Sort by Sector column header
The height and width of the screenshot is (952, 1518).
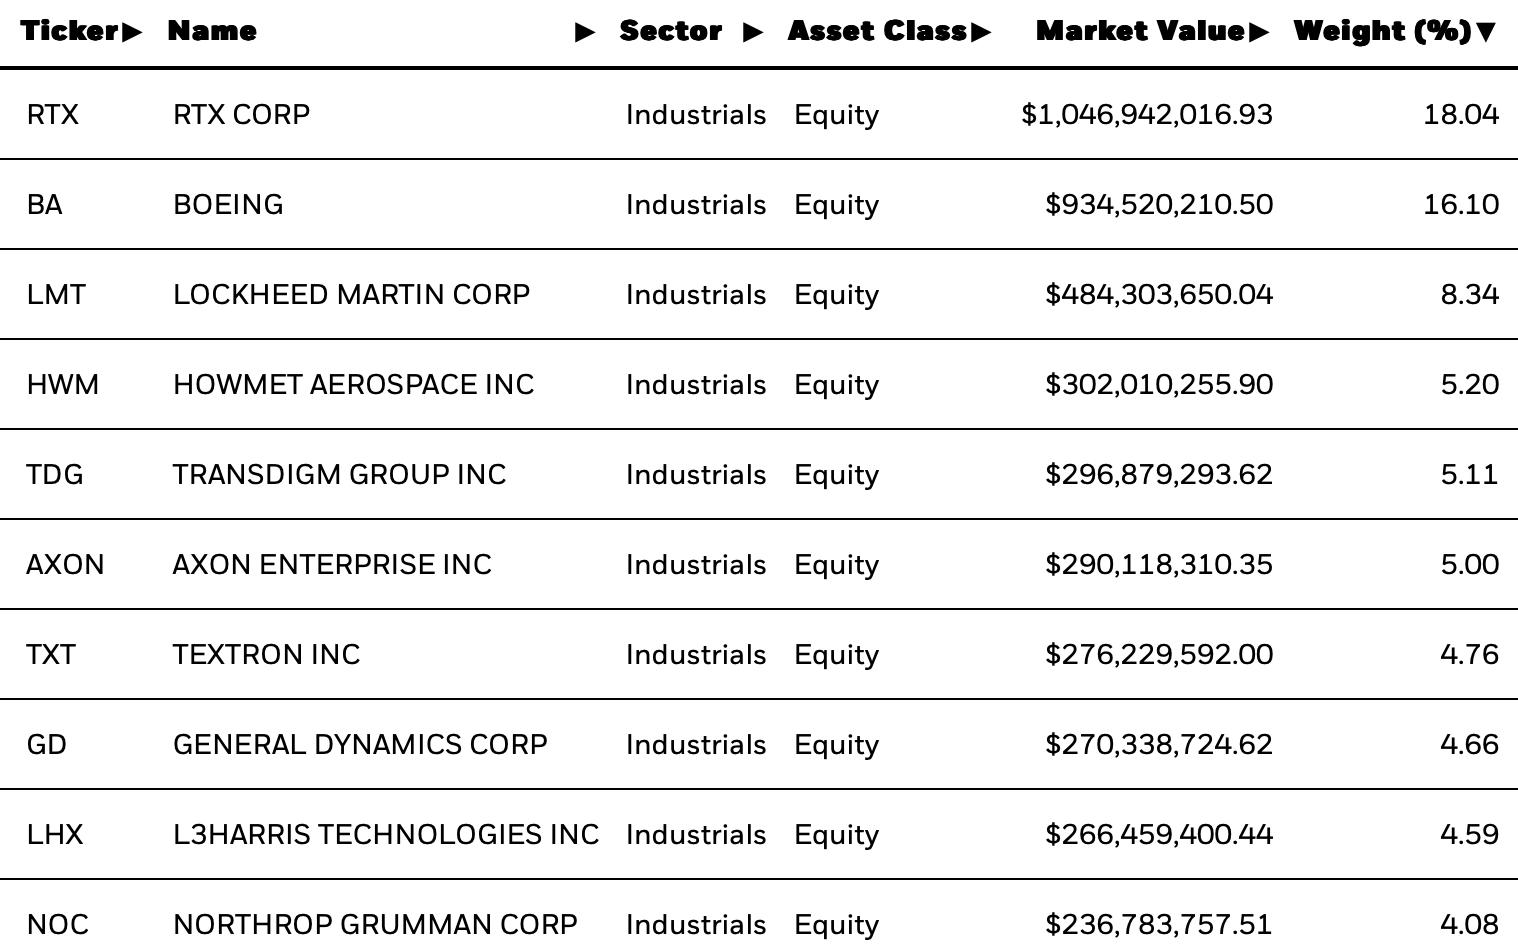(x=670, y=31)
